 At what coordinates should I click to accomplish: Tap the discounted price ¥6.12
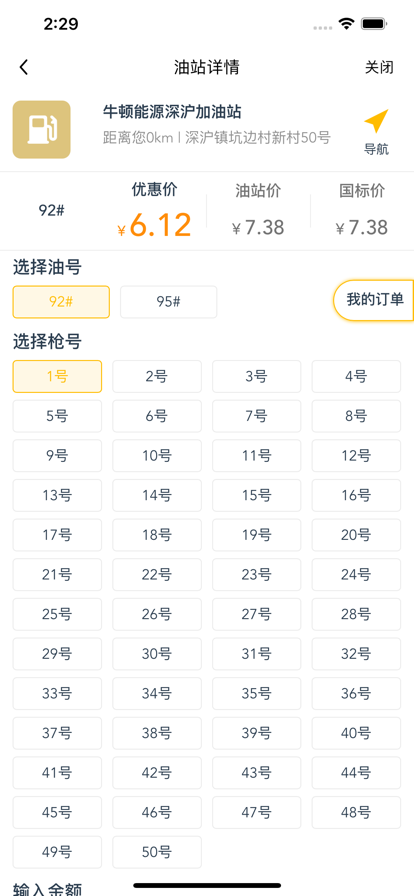point(154,225)
